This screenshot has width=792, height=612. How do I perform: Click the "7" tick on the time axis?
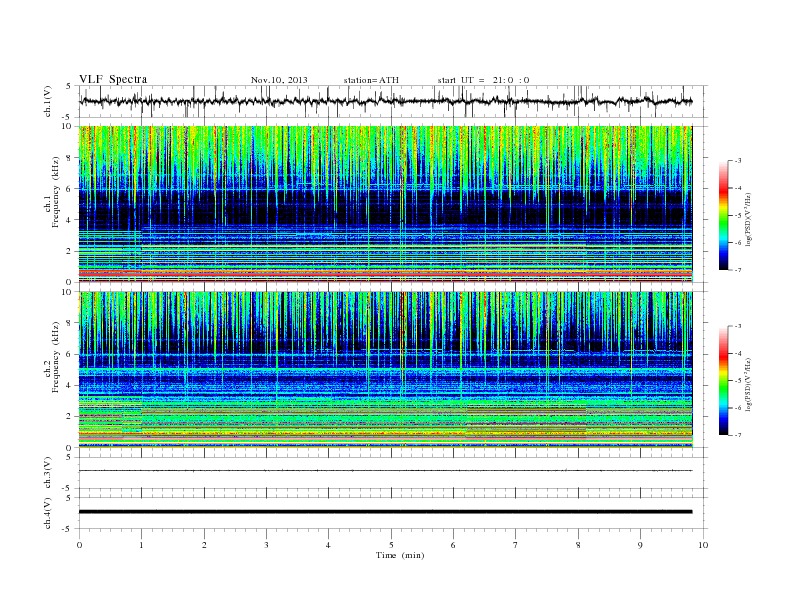point(516,545)
